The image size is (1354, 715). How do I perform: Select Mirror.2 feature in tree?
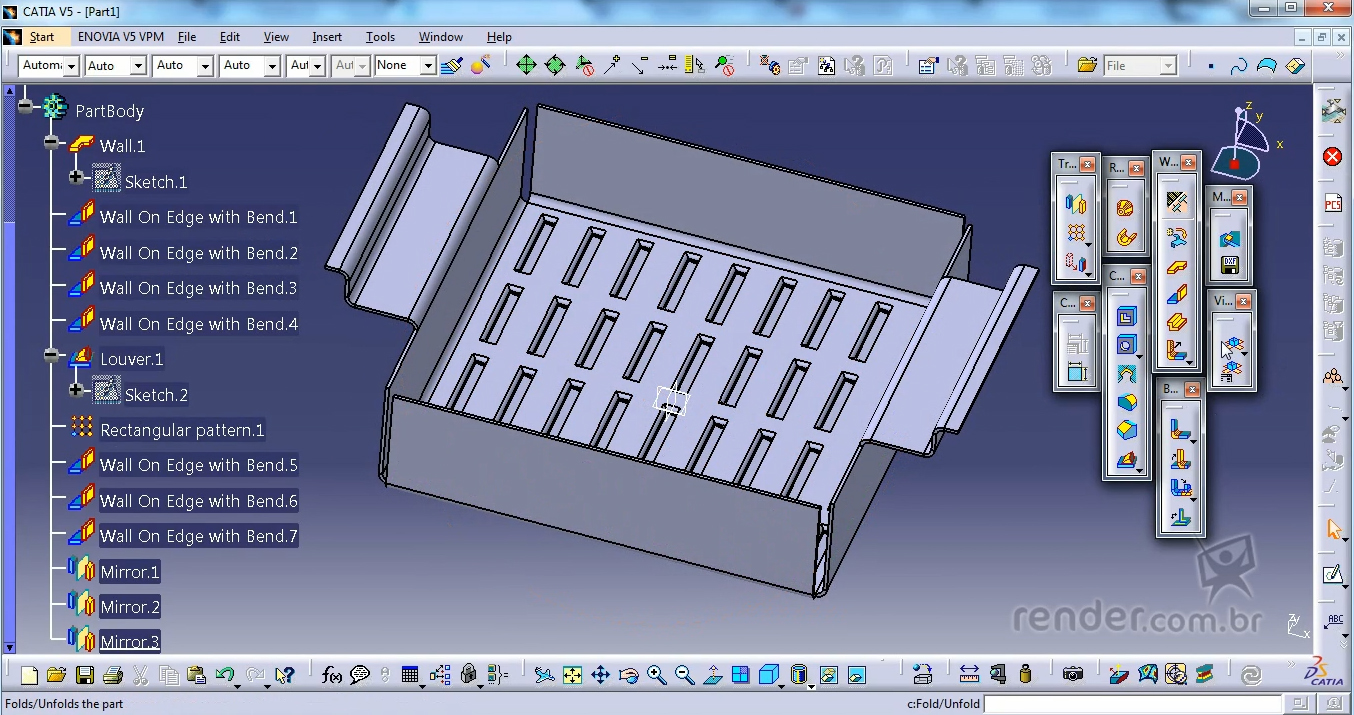[130, 607]
